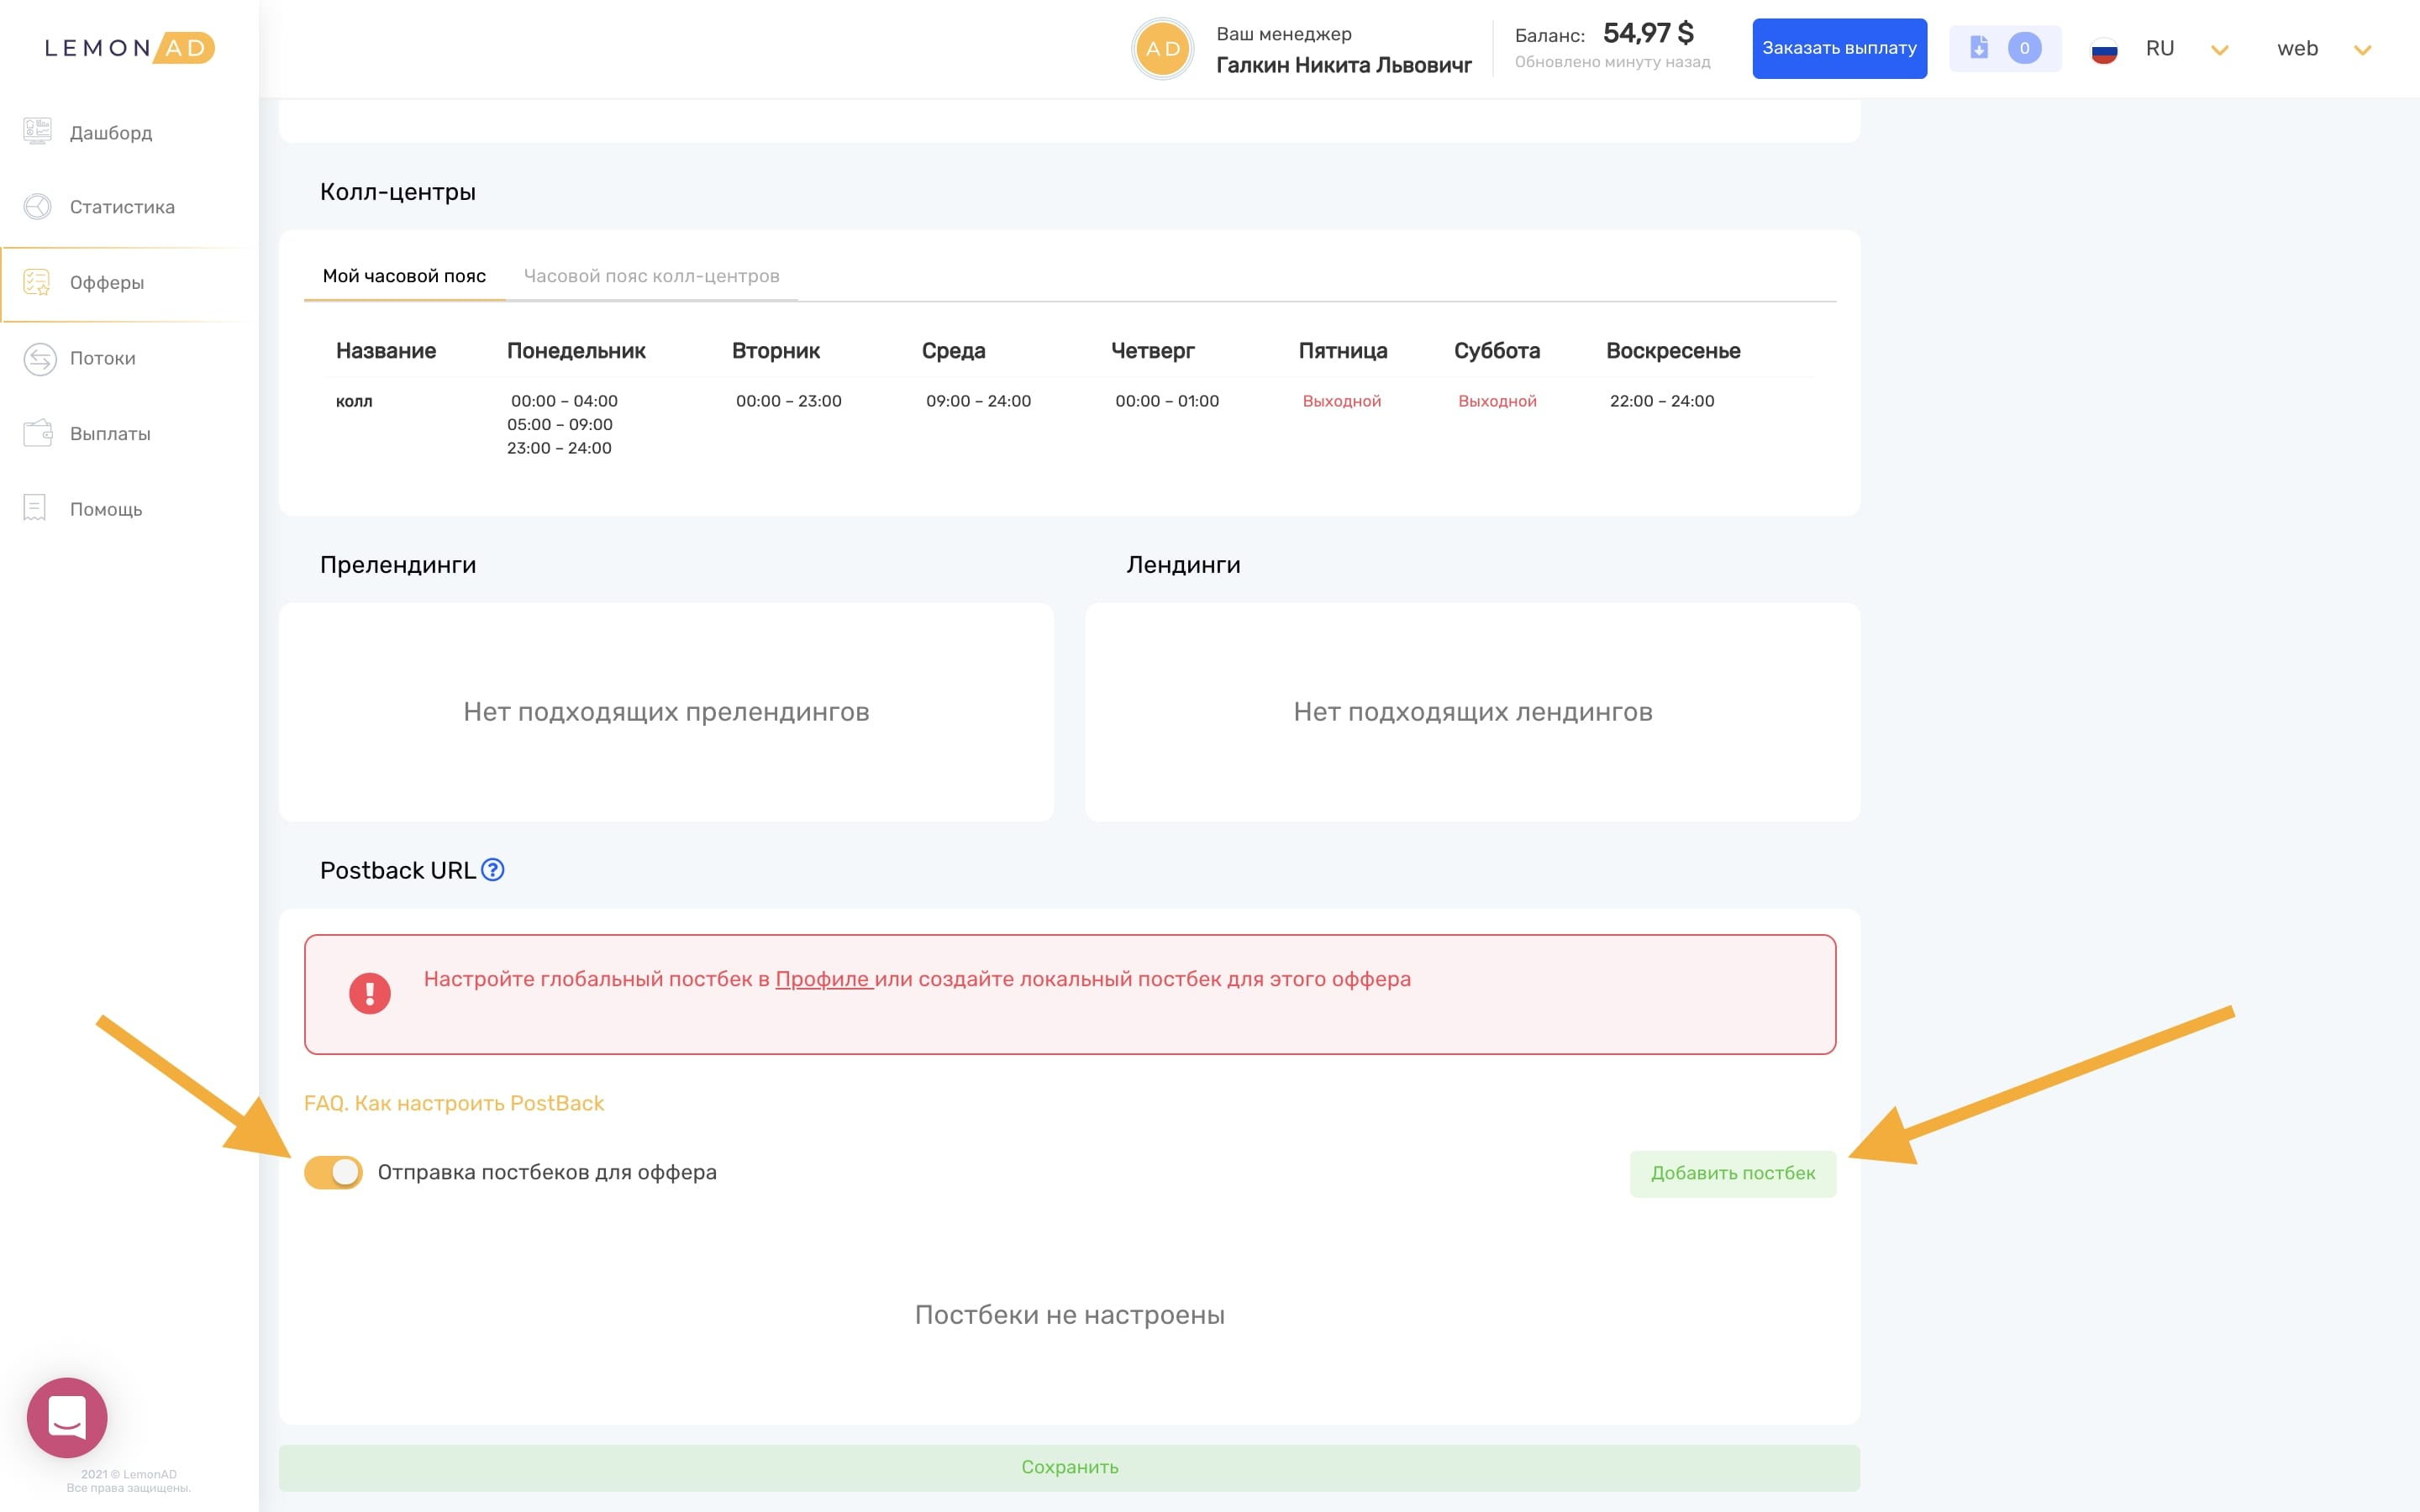Click the Postback URL question-mark icon
The height and width of the screenshot is (1512, 2420).
click(493, 870)
